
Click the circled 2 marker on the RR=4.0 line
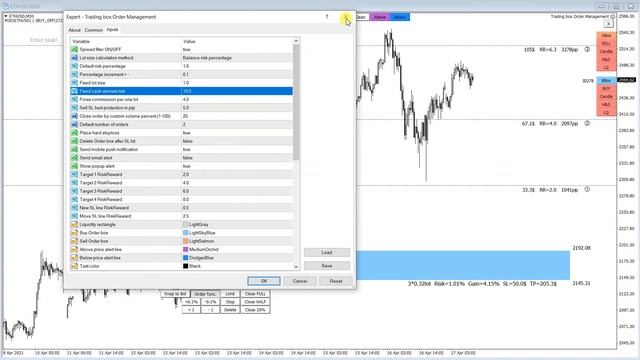click(x=587, y=123)
